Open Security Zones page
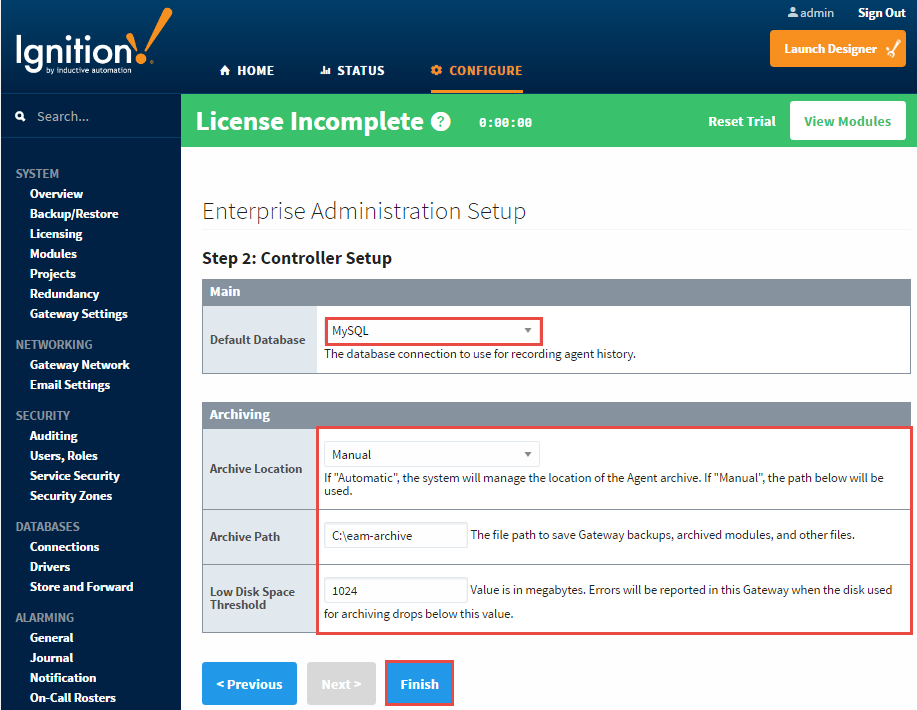 71,496
